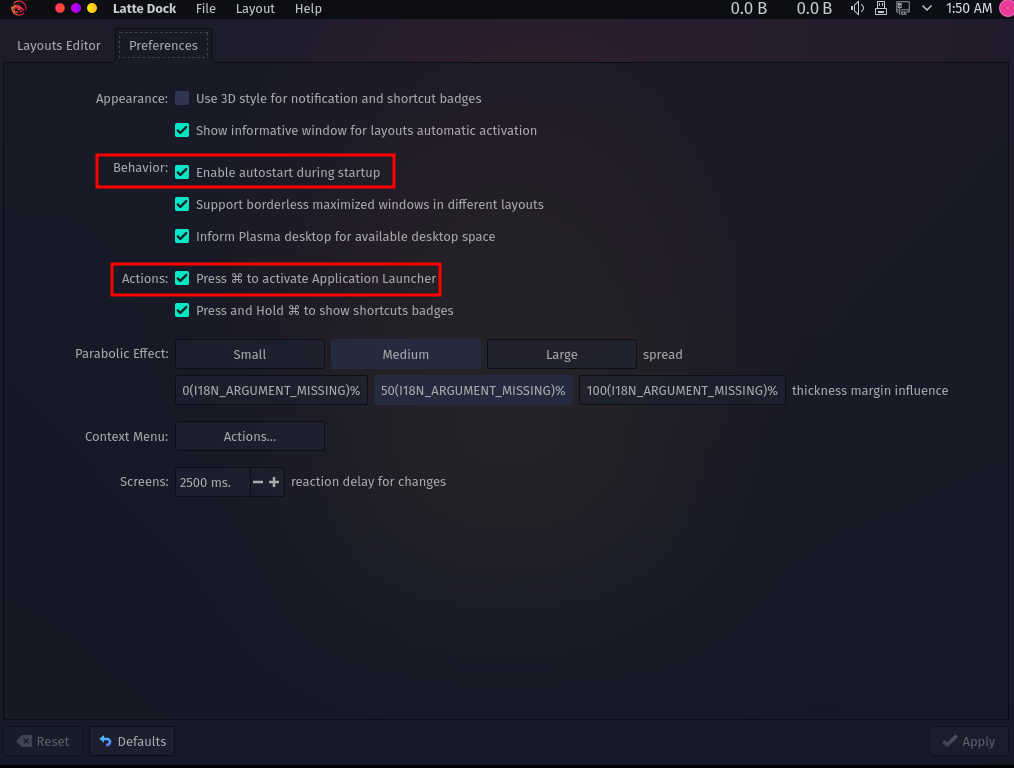Decrease reaction delay with minus icon
The image size is (1014, 768).
click(258, 482)
